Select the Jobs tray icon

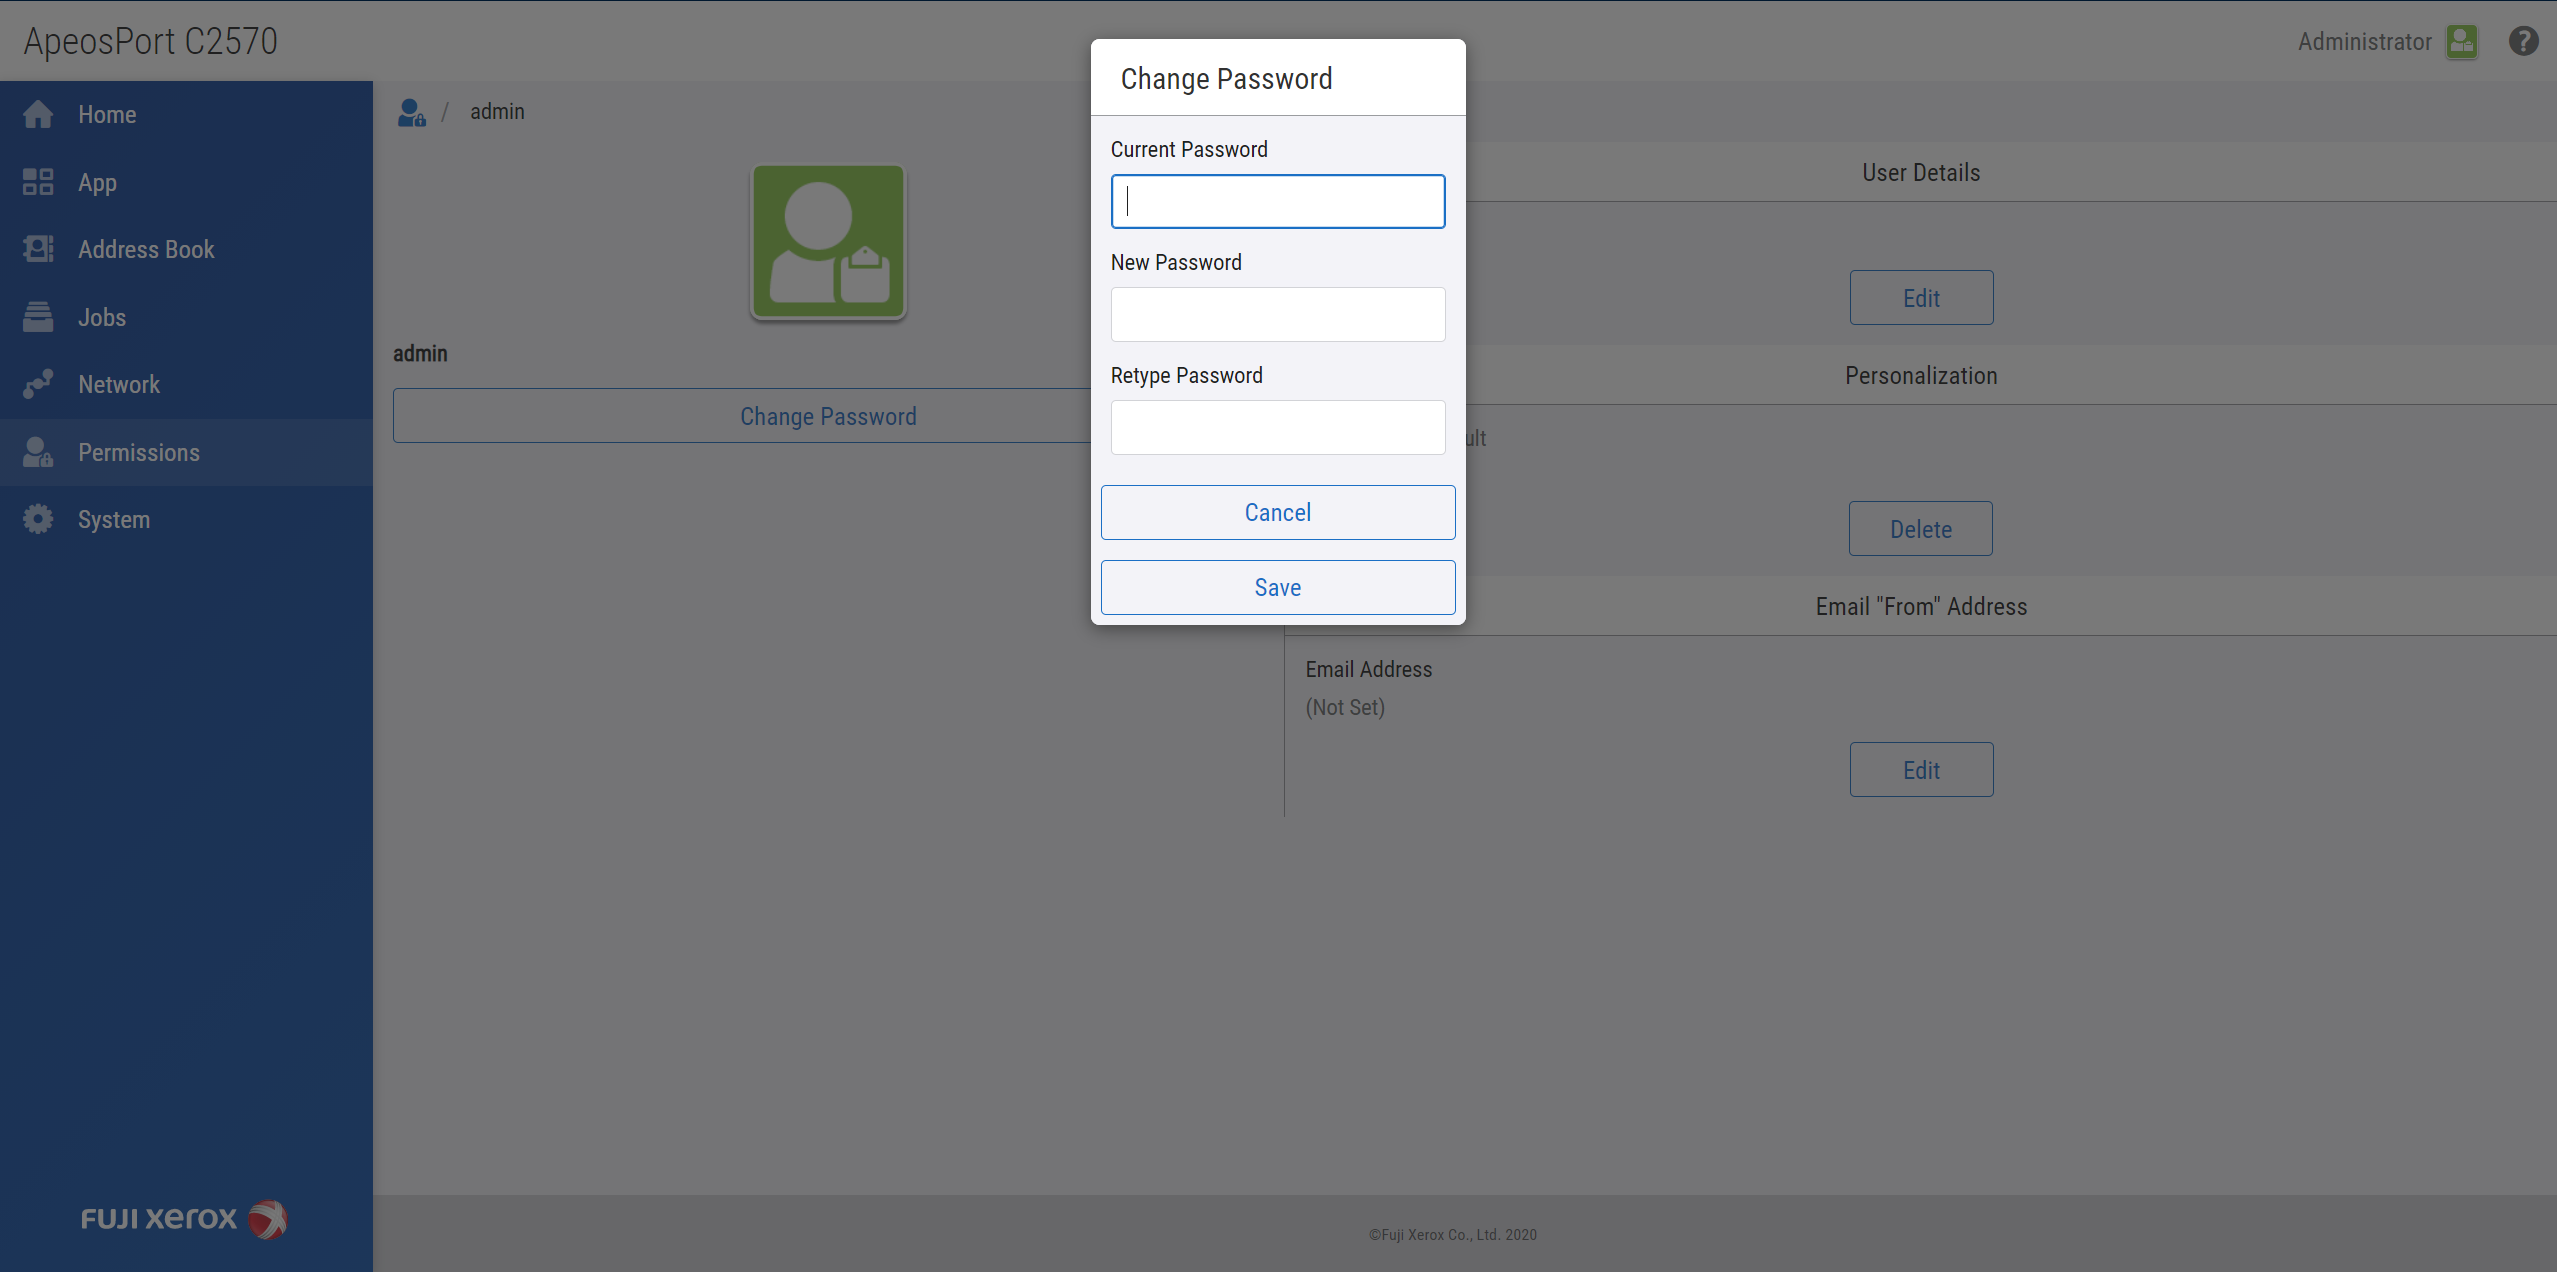[38, 317]
